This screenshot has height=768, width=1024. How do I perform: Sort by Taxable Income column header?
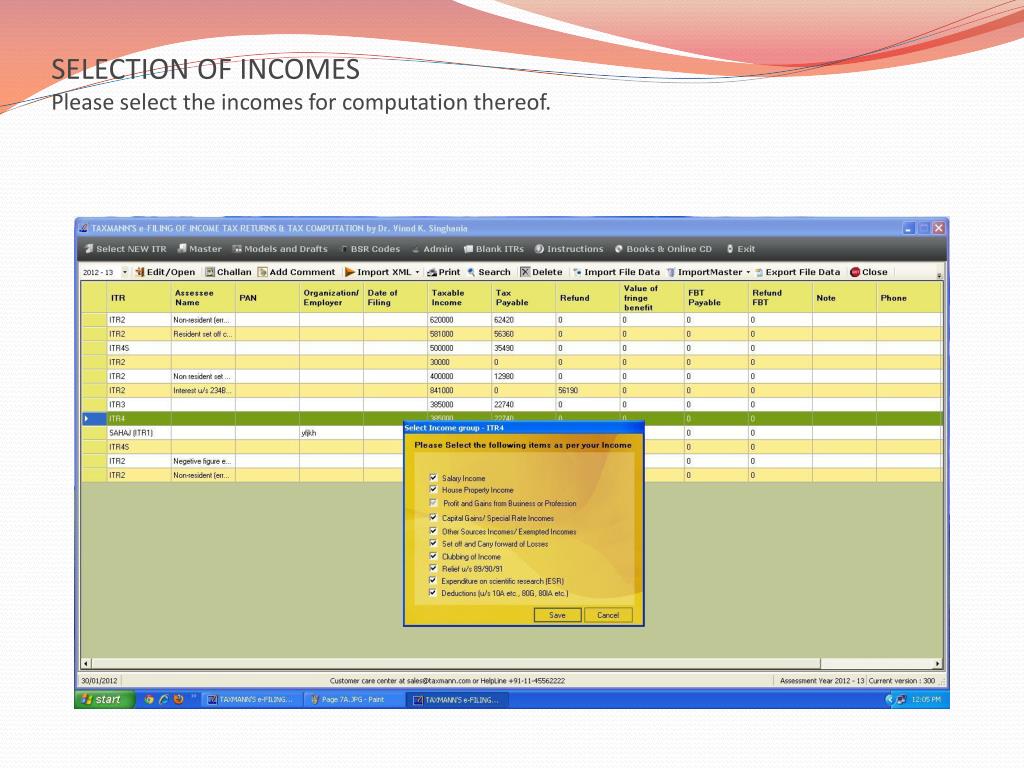[459, 298]
